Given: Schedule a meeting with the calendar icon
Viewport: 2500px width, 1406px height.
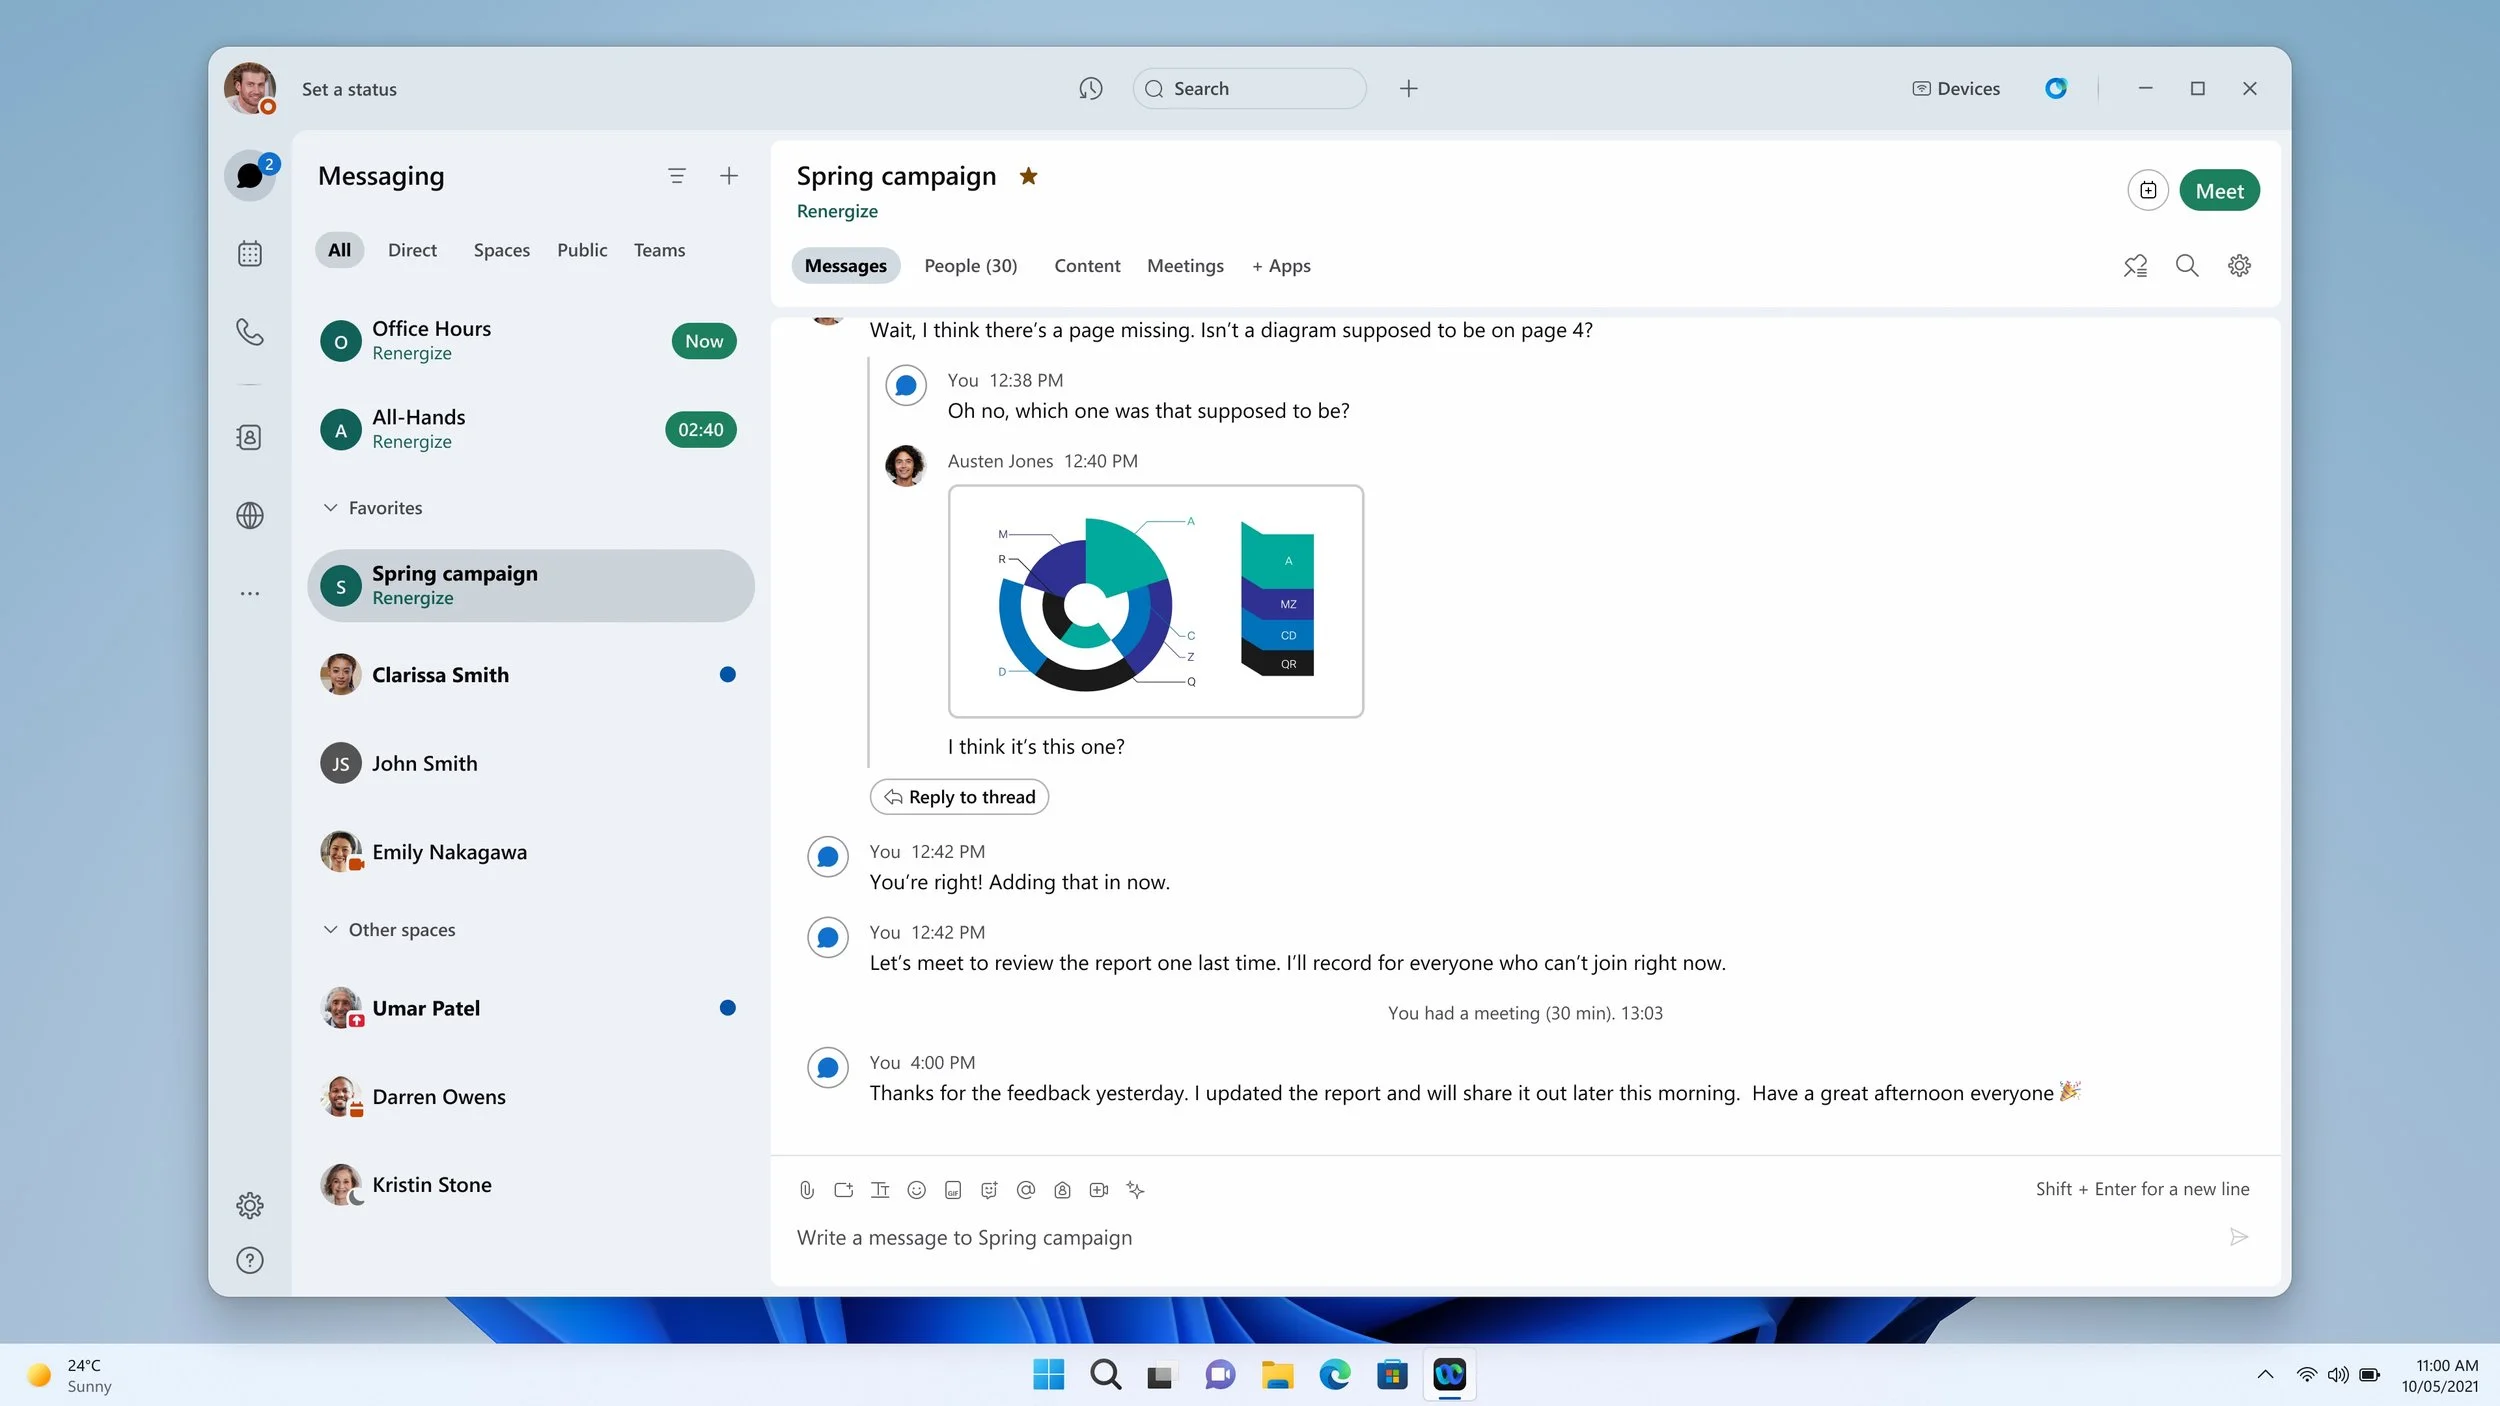Looking at the screenshot, I should pos(2147,190).
